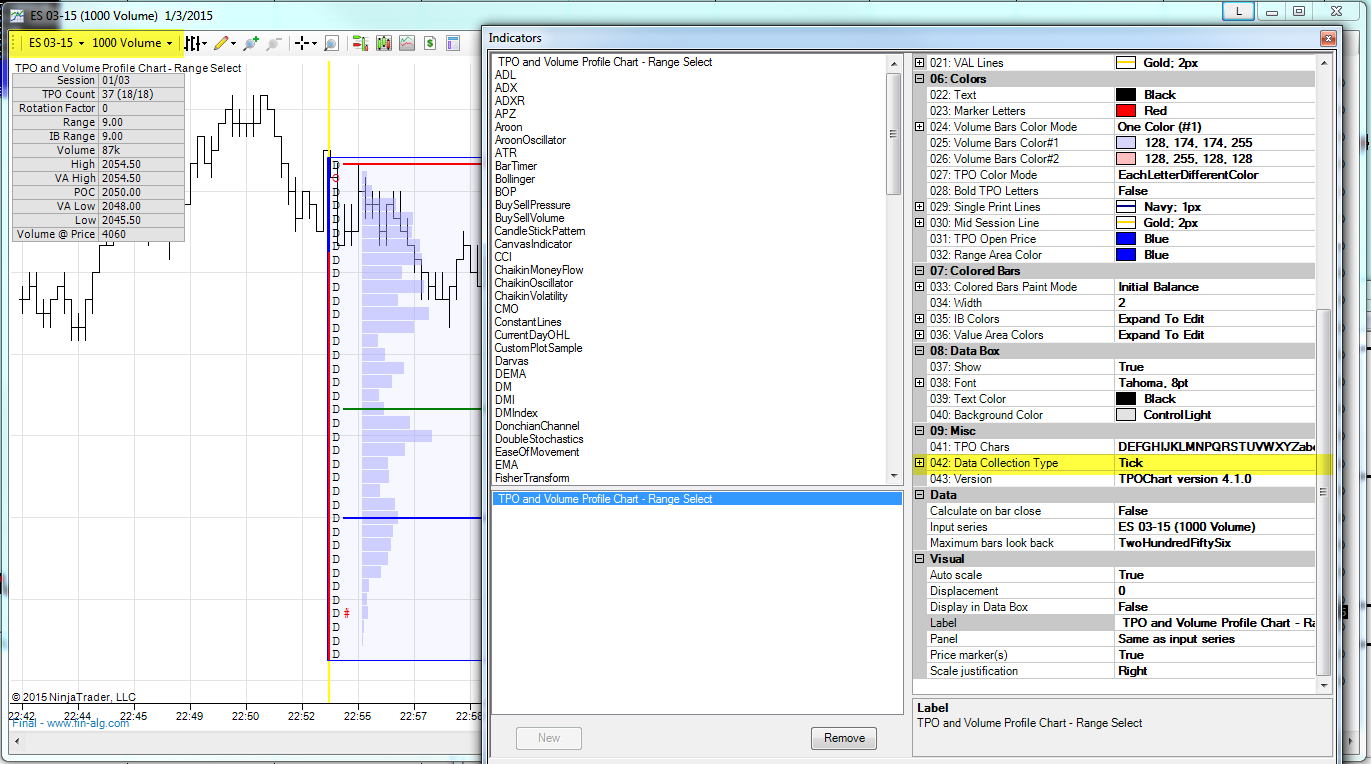Collapse the 07: Colored Bars category
Viewport: 1371px width, 764px height.
(x=920, y=271)
